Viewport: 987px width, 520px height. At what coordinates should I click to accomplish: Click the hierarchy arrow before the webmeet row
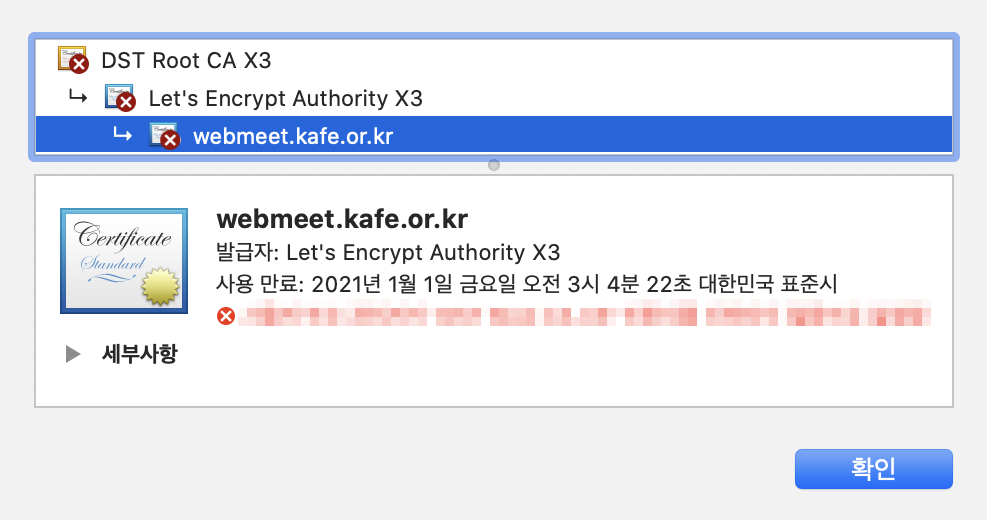click(x=122, y=134)
